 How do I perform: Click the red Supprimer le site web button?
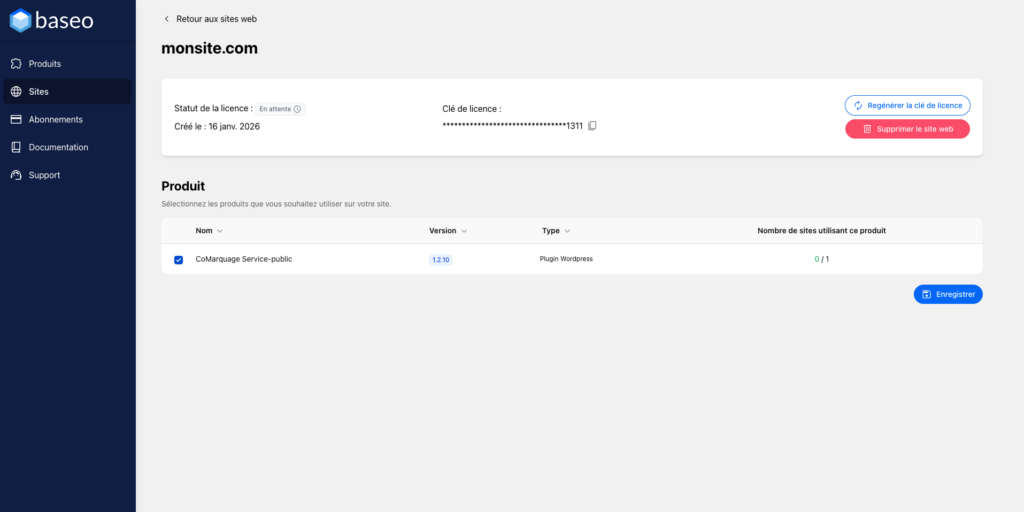tap(907, 129)
